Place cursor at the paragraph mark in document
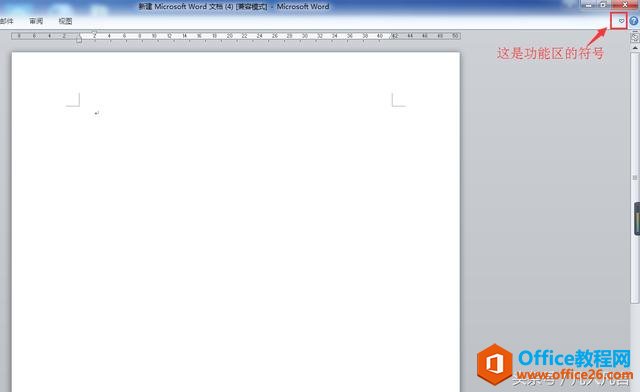Image resolution: width=640 pixels, height=392 pixels. [96, 113]
